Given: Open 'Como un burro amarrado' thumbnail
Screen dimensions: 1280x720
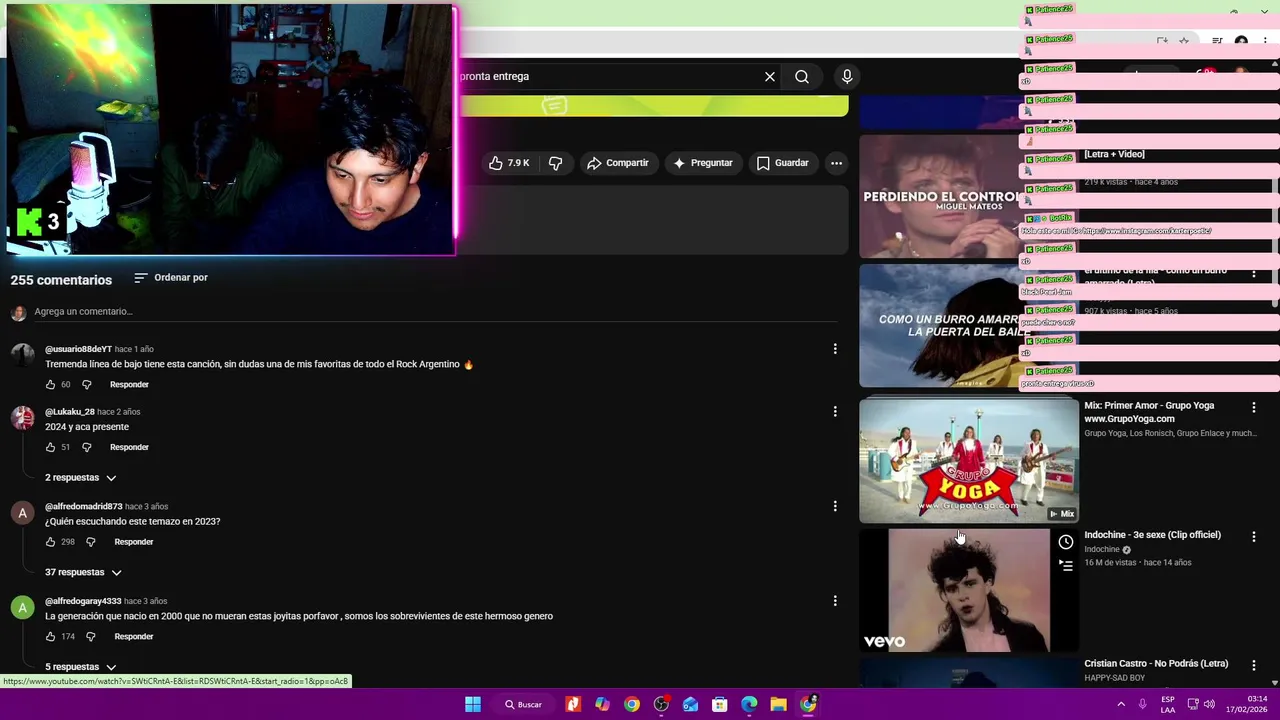Looking at the screenshot, I should 939,326.
